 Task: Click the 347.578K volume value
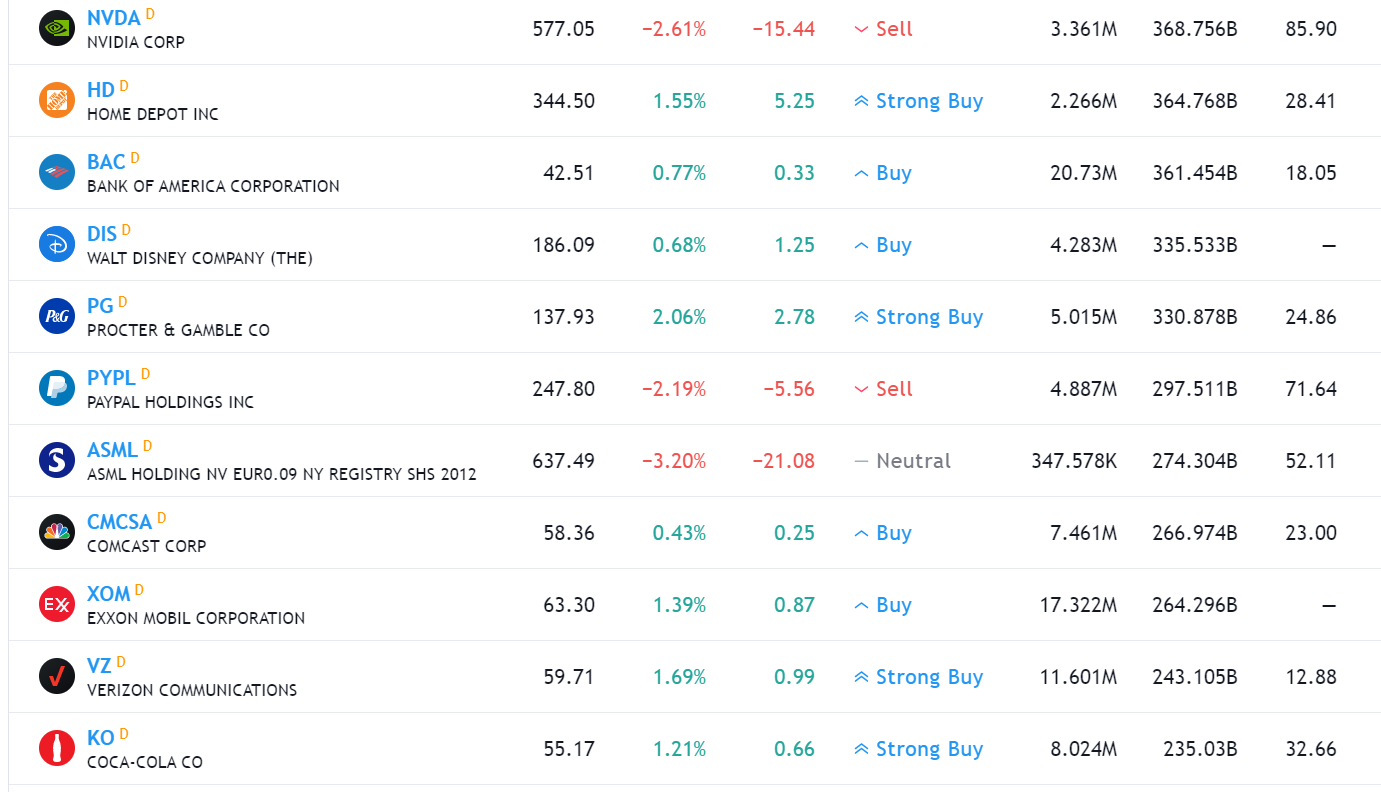click(x=1074, y=461)
